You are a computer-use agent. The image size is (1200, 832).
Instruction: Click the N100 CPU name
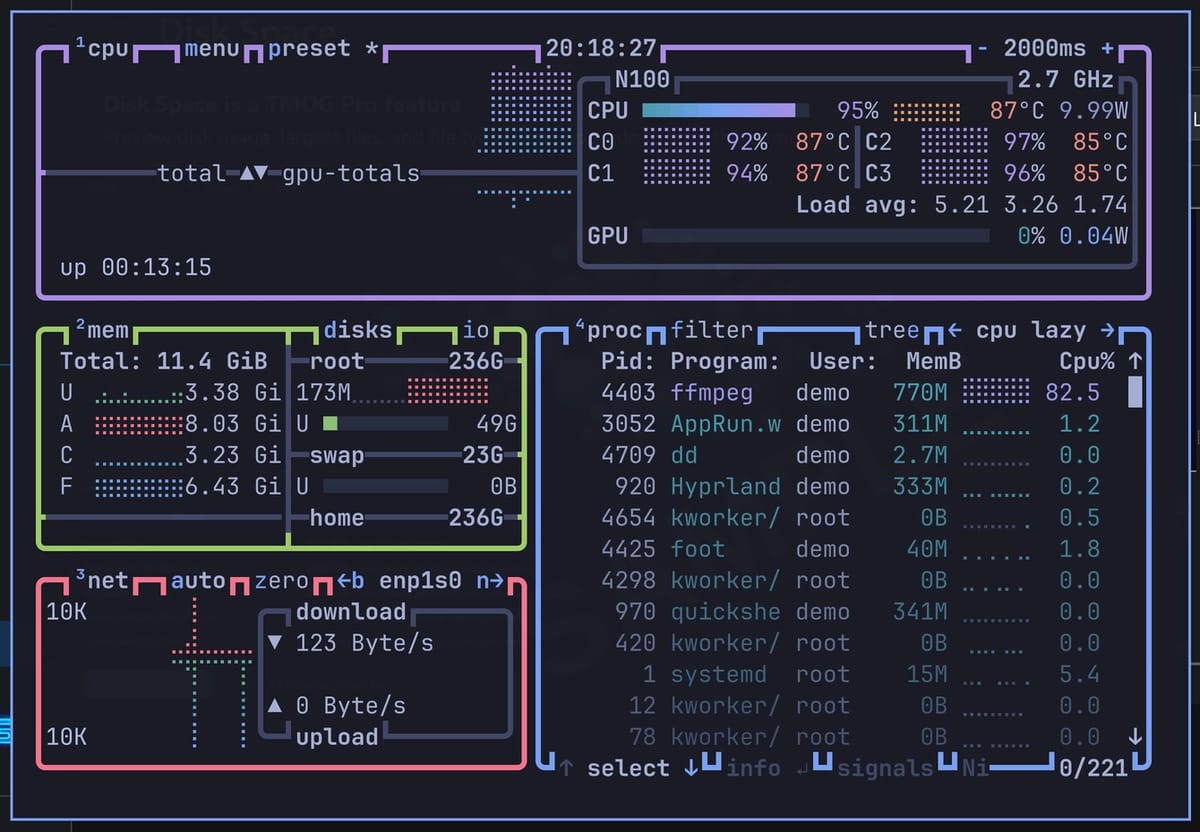(x=642, y=80)
